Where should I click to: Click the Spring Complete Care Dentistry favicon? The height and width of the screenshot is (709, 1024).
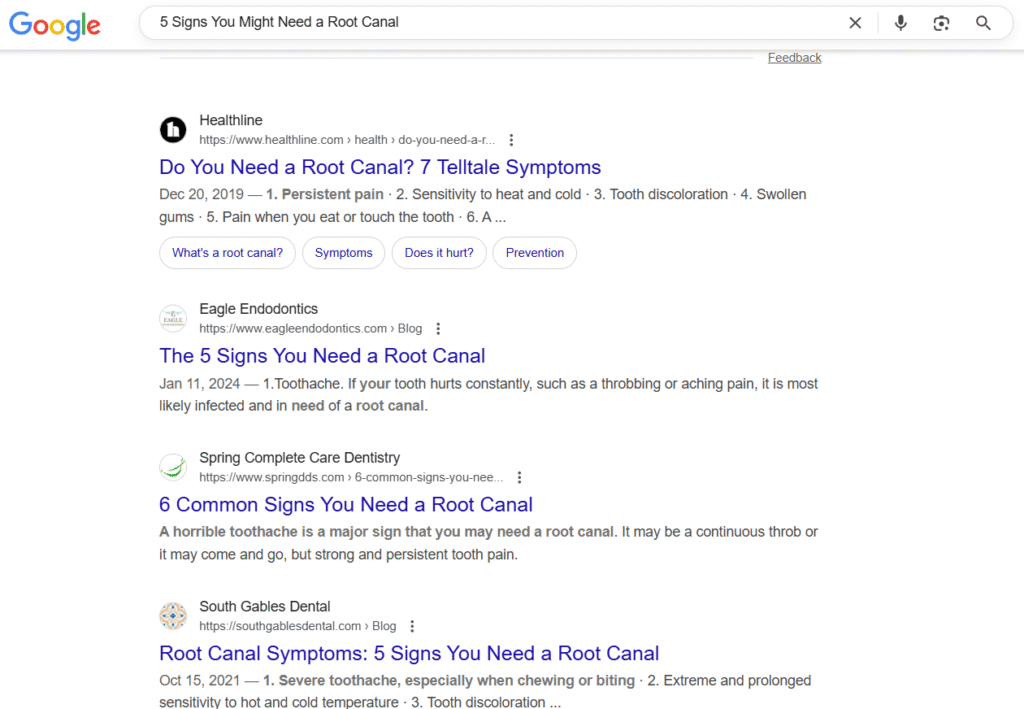[x=173, y=467]
